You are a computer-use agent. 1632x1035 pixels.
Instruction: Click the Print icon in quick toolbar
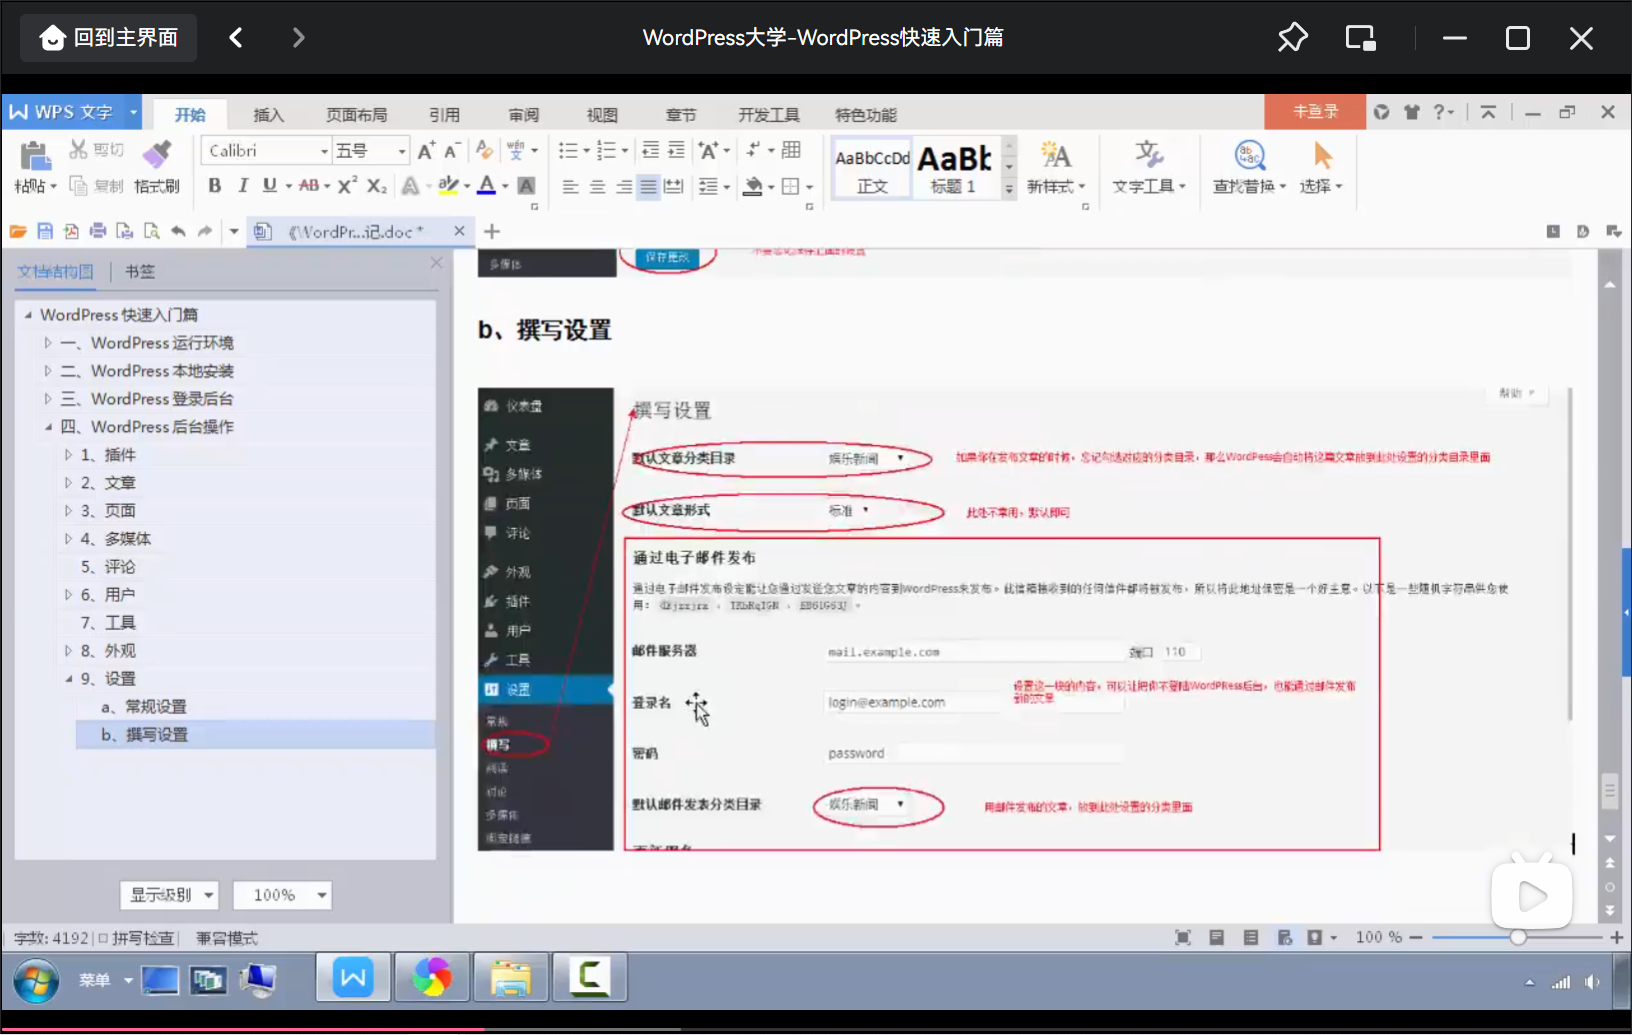[x=98, y=232]
